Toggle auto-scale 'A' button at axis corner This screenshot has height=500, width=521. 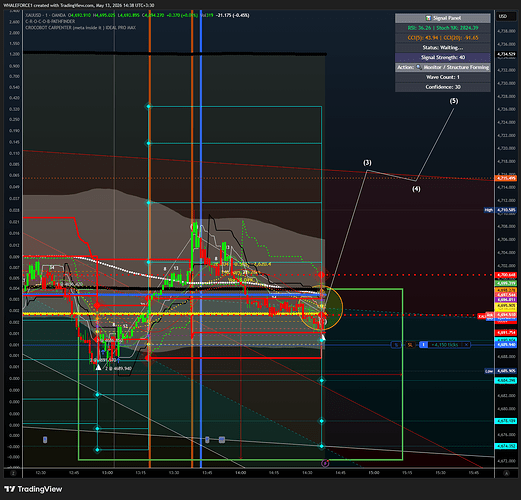coord(506,473)
